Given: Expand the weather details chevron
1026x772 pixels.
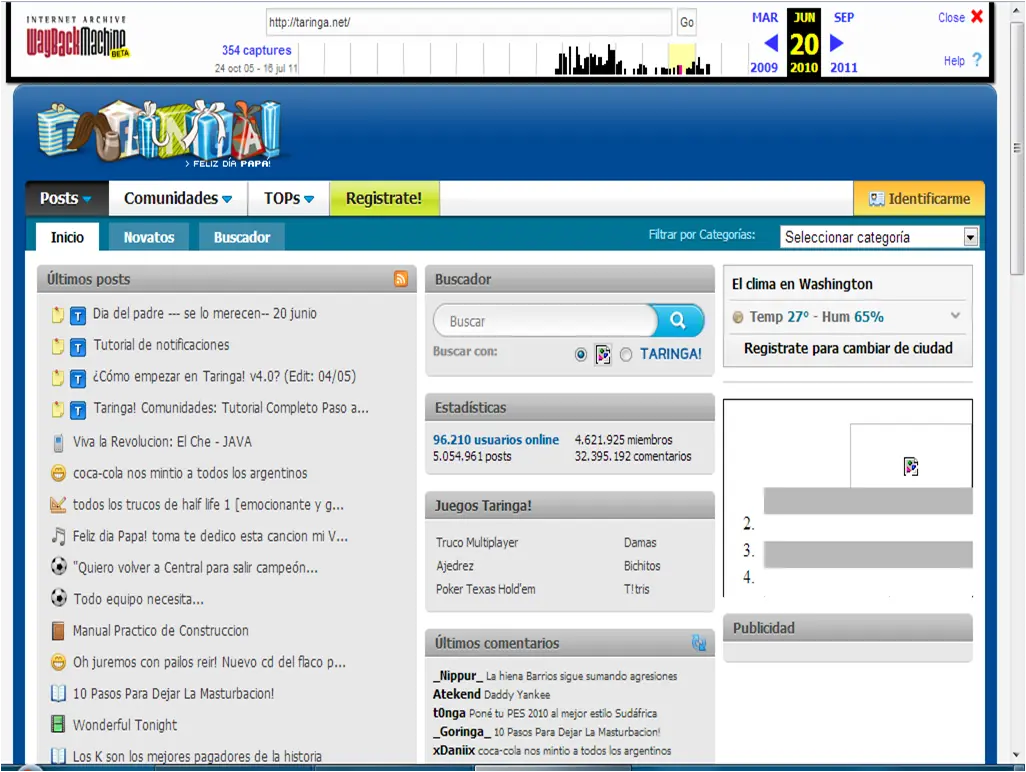Looking at the screenshot, I should [x=955, y=315].
